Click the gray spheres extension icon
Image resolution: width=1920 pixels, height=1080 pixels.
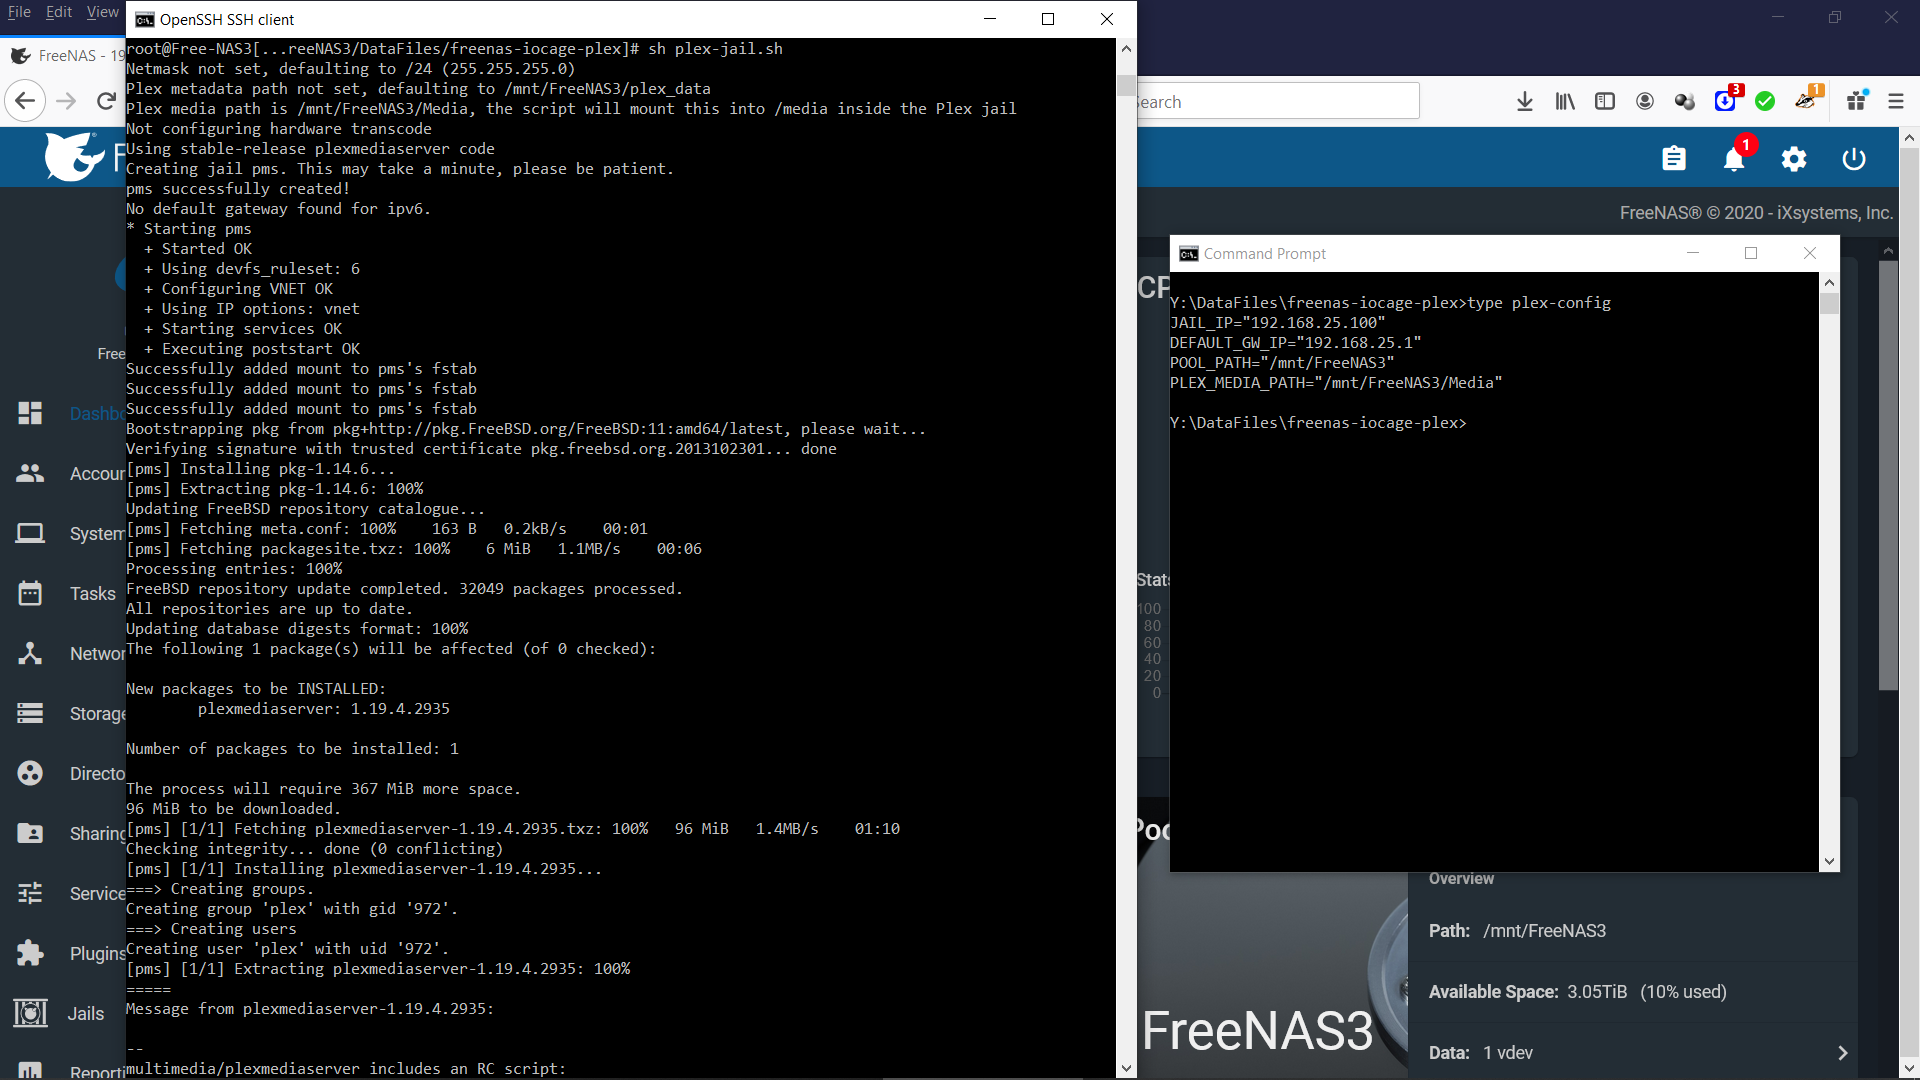[1685, 101]
